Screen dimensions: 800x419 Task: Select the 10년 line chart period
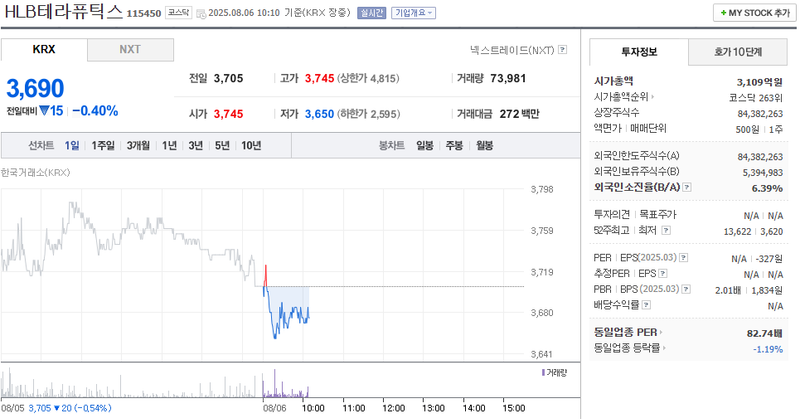(x=251, y=145)
